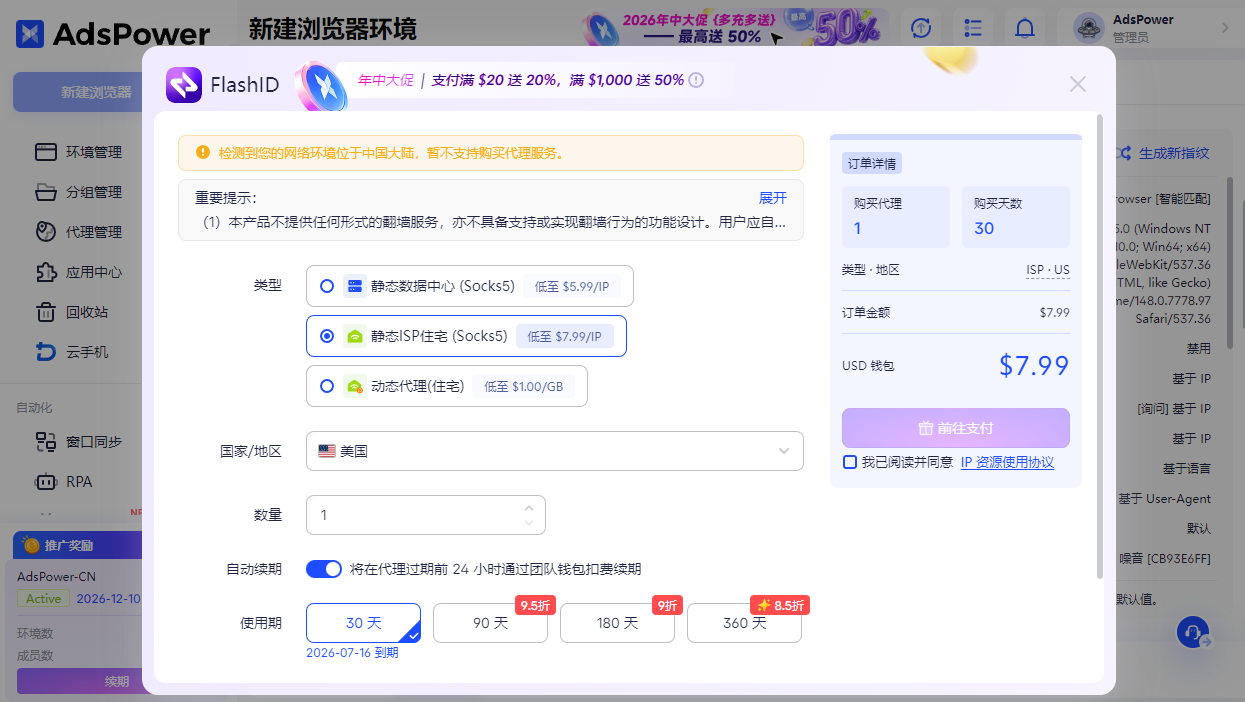Click the US flag icon in country field
The width and height of the screenshot is (1245, 702).
[x=327, y=451]
